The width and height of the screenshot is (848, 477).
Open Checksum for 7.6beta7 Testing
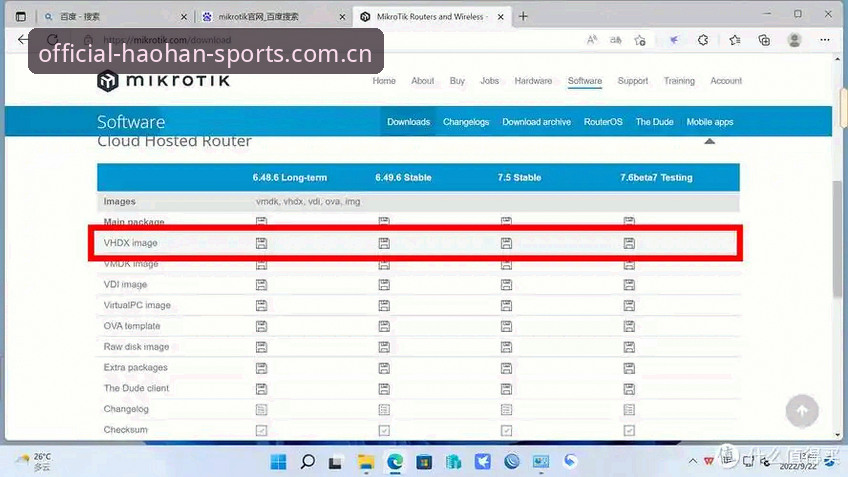(629, 430)
